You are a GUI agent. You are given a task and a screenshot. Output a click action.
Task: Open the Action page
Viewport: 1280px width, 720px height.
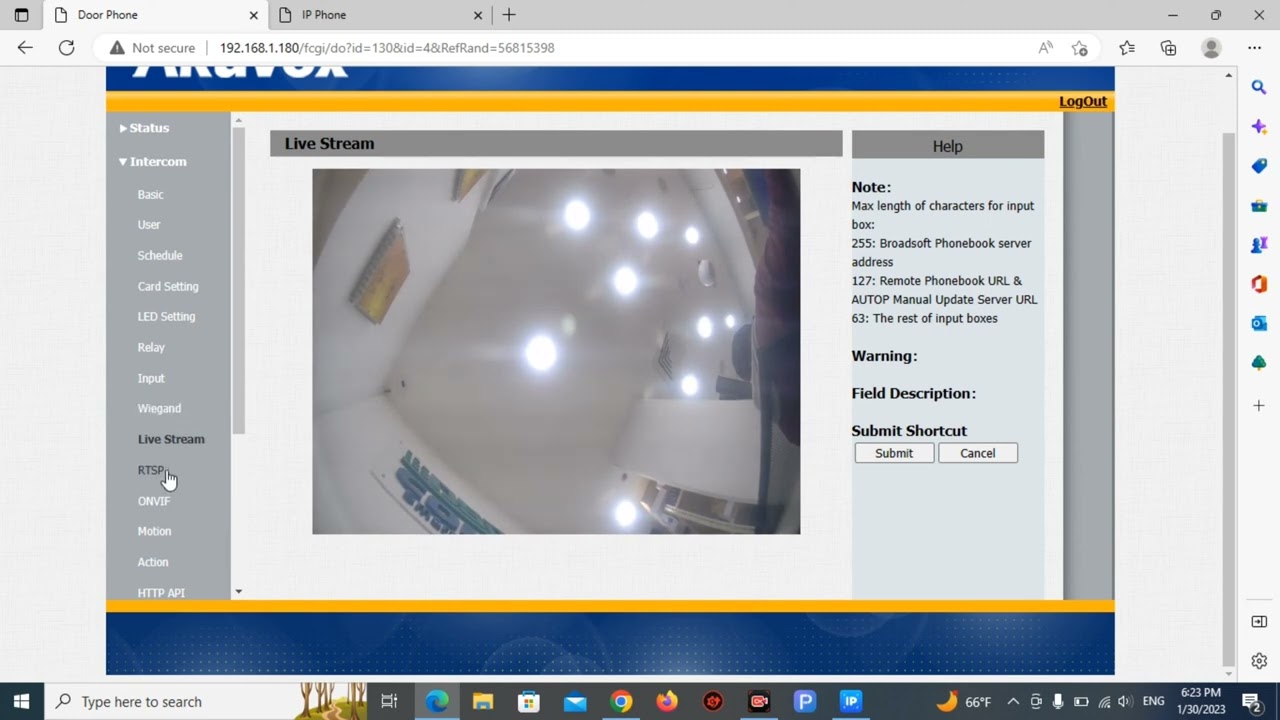click(x=153, y=563)
